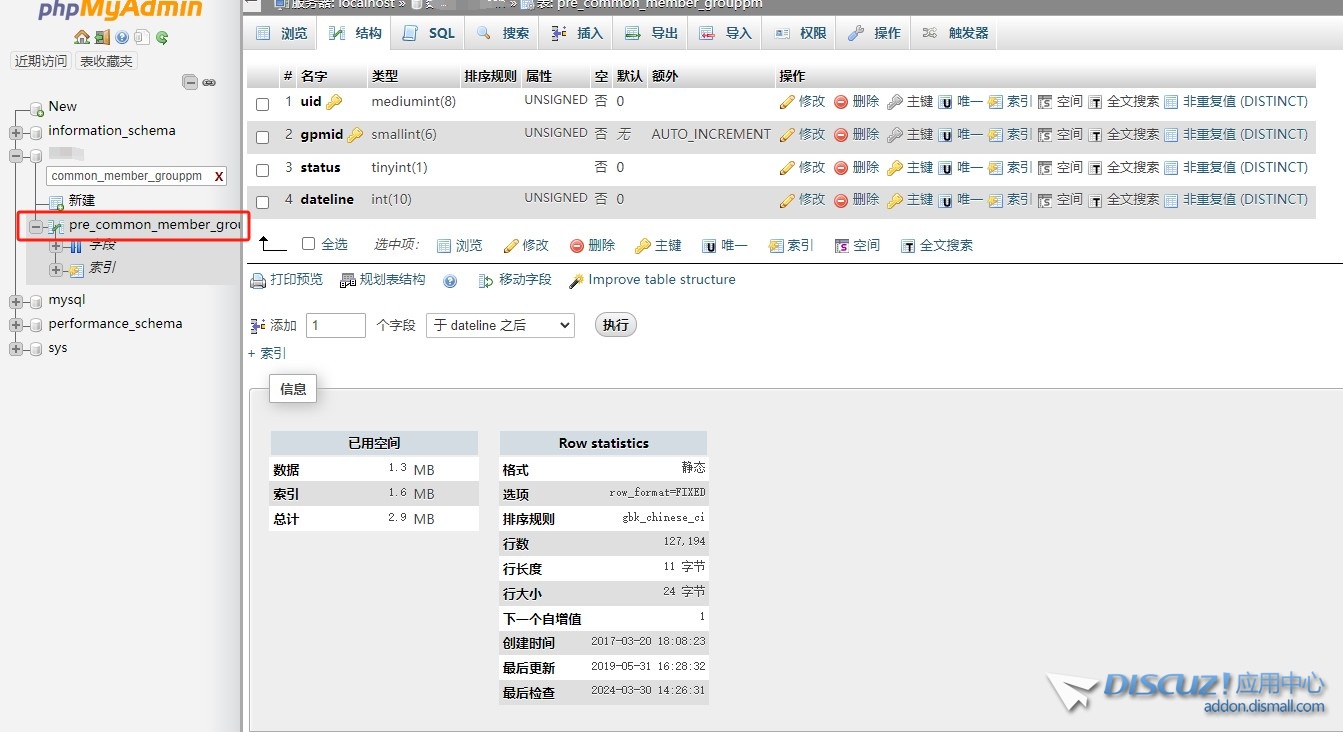Open the SQL tab
Image resolution: width=1343 pixels, height=732 pixels.
(x=428, y=34)
